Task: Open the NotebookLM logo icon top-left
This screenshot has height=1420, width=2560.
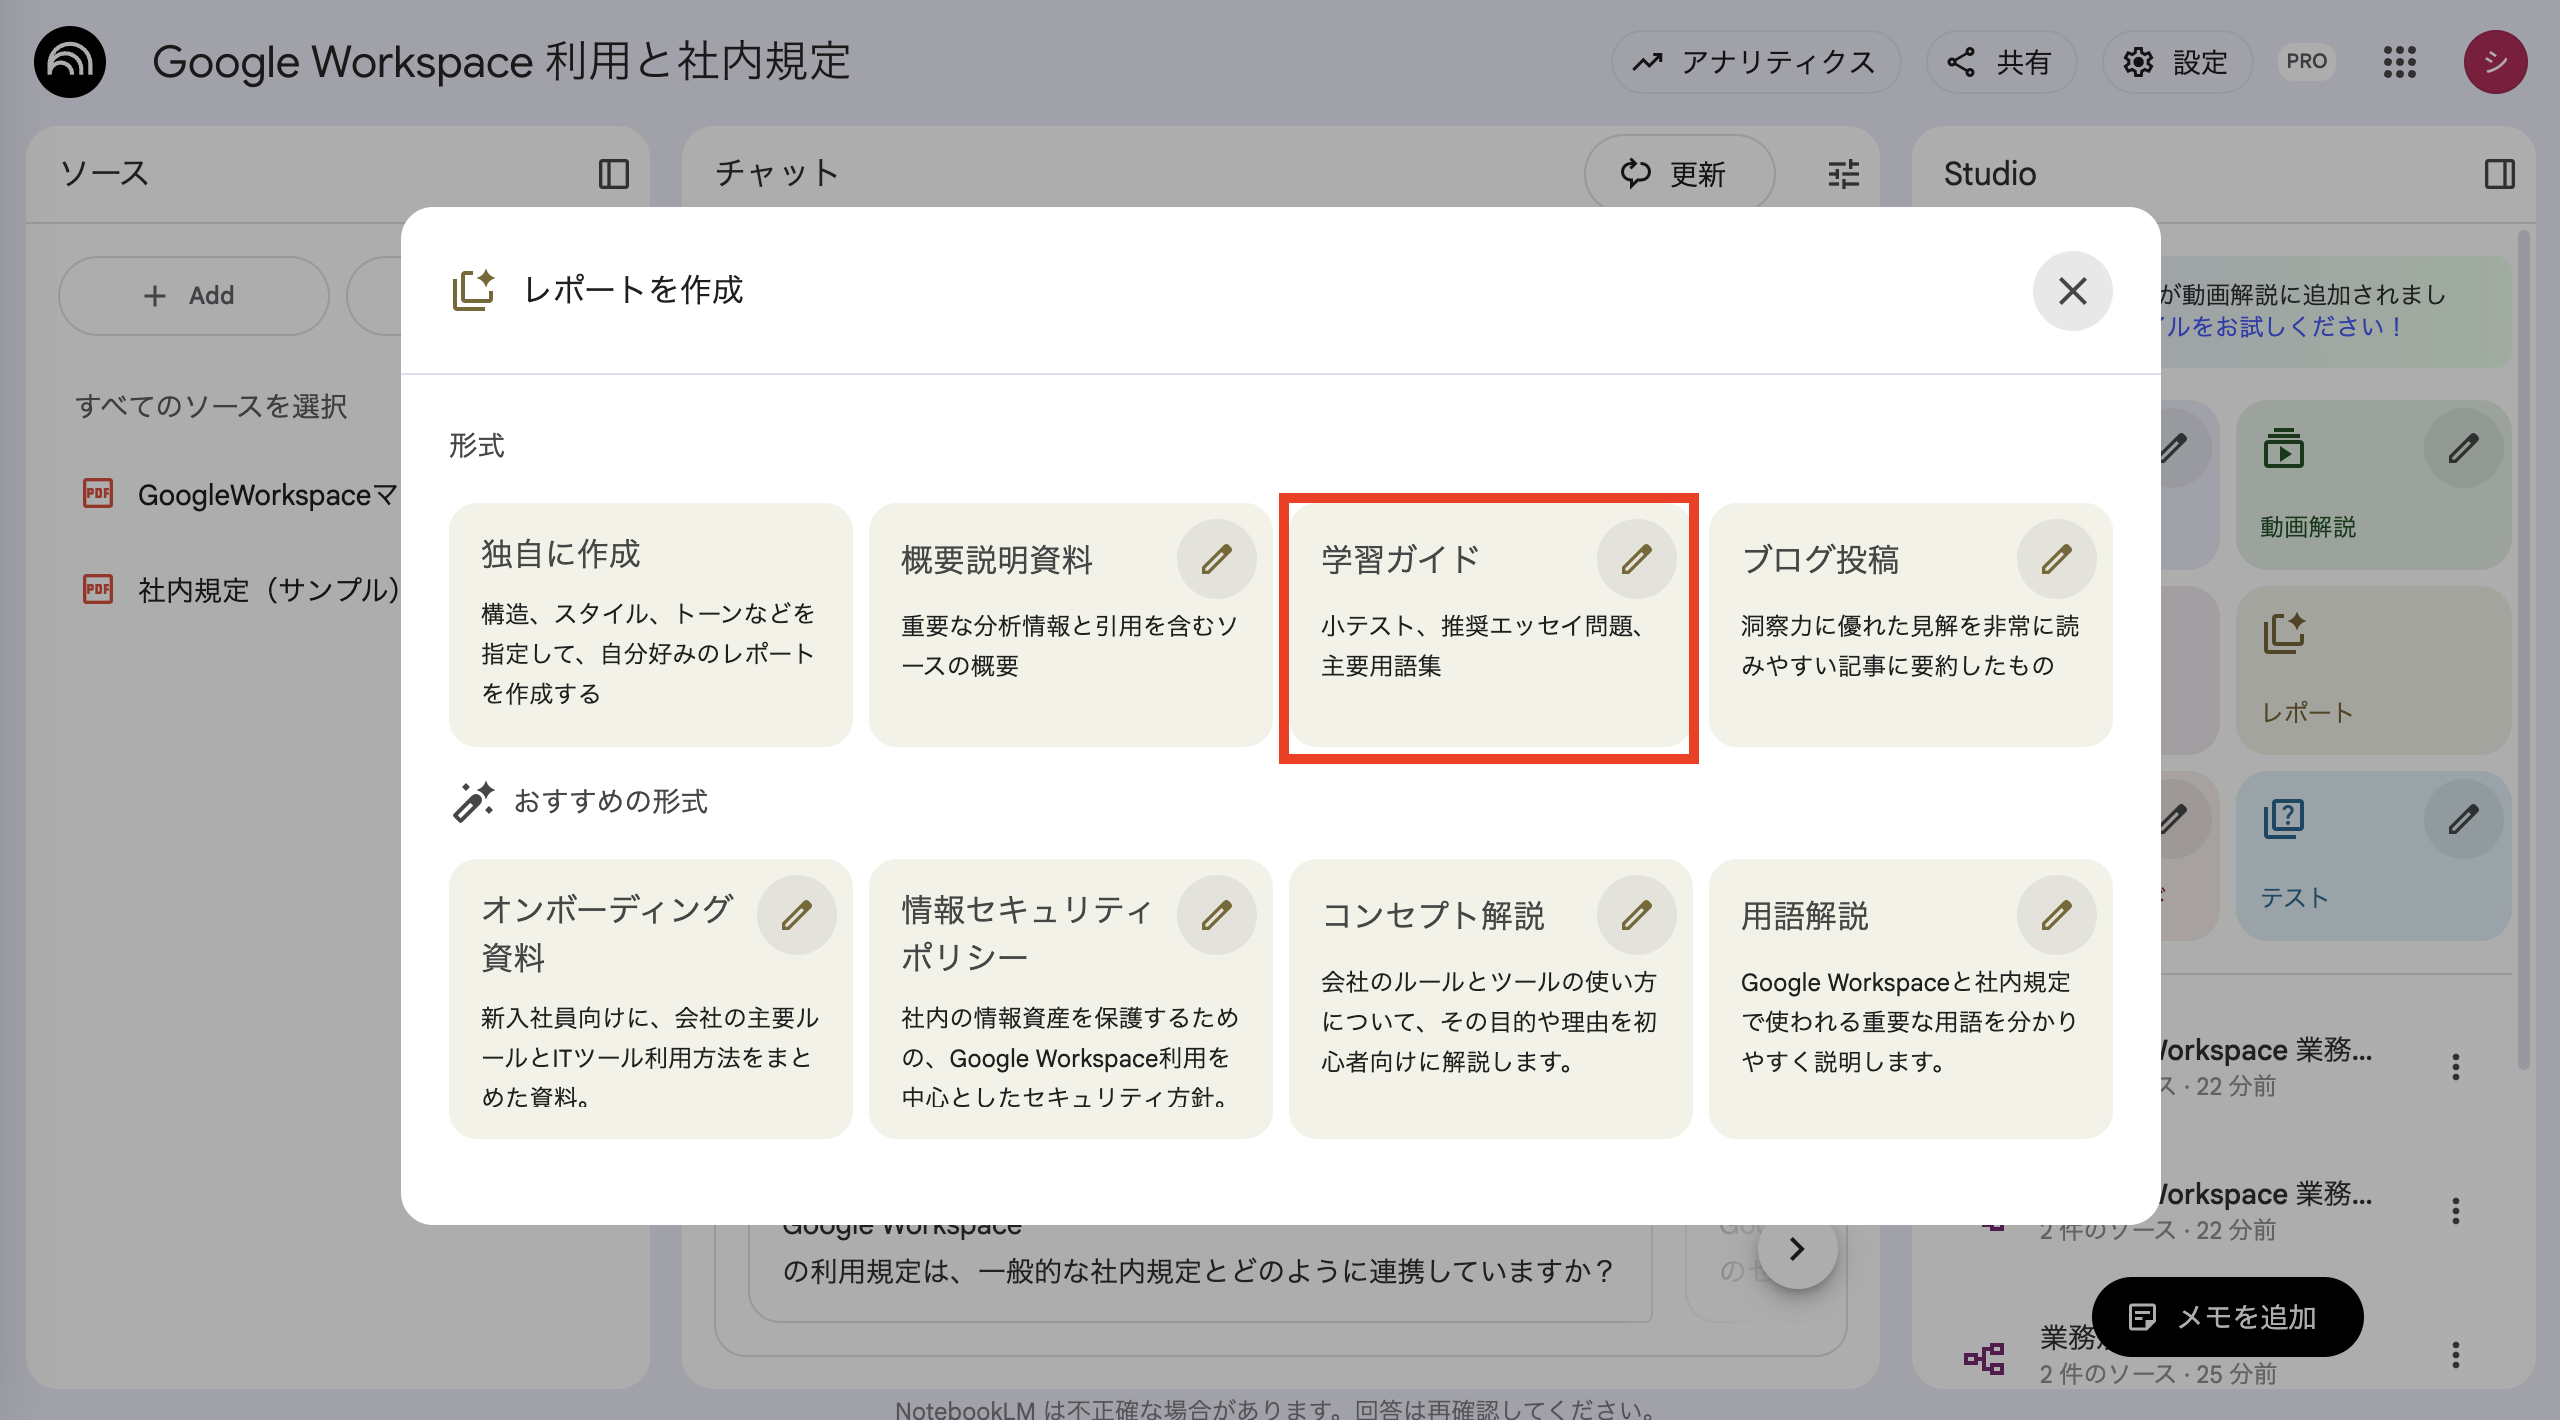Action: click(x=68, y=62)
